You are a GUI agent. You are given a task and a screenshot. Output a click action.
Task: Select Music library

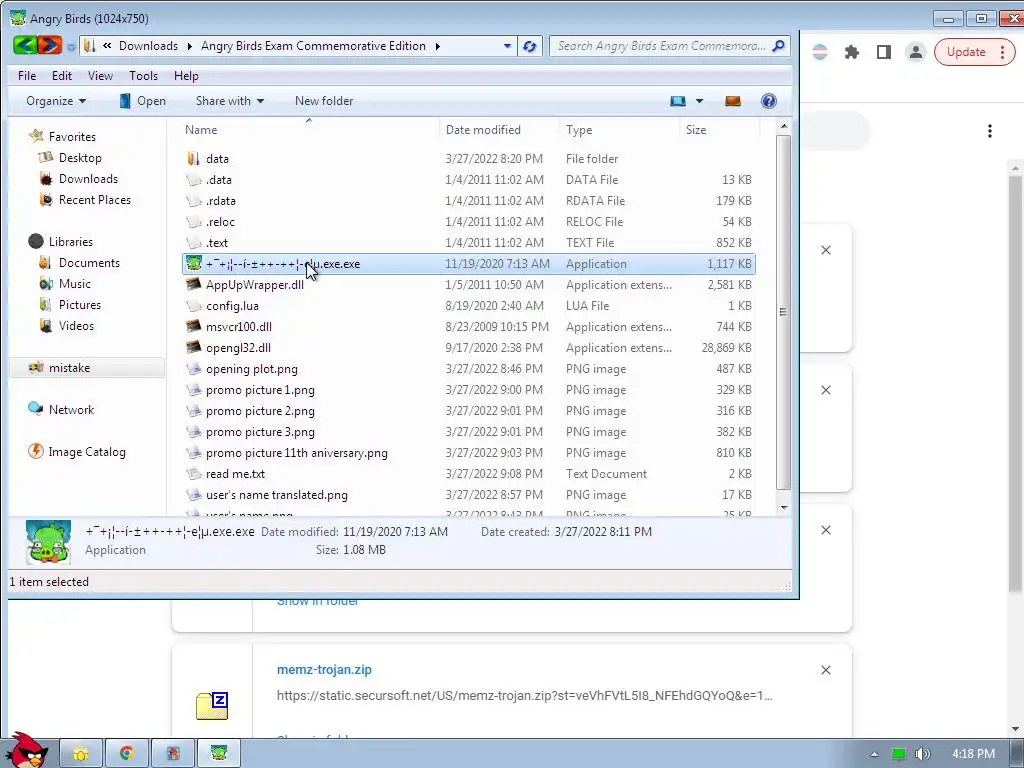tap(65, 283)
